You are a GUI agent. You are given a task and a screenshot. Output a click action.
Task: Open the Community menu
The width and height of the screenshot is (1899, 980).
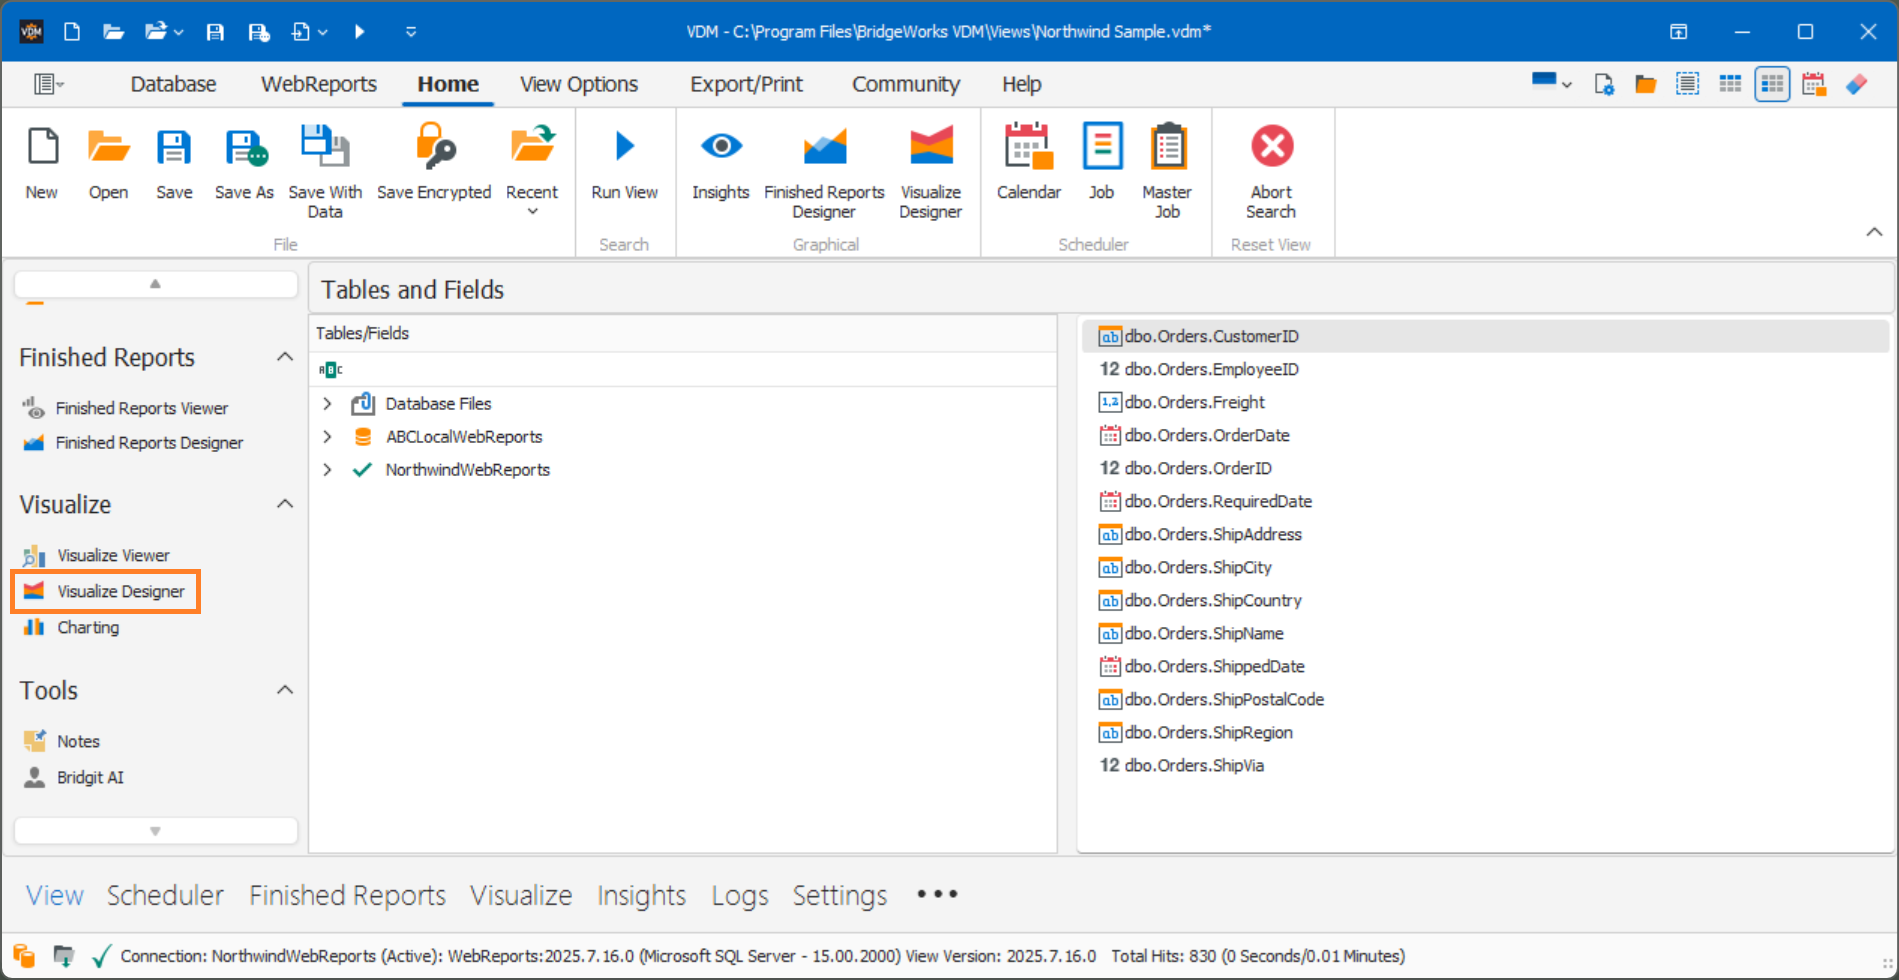pyautogui.click(x=905, y=84)
